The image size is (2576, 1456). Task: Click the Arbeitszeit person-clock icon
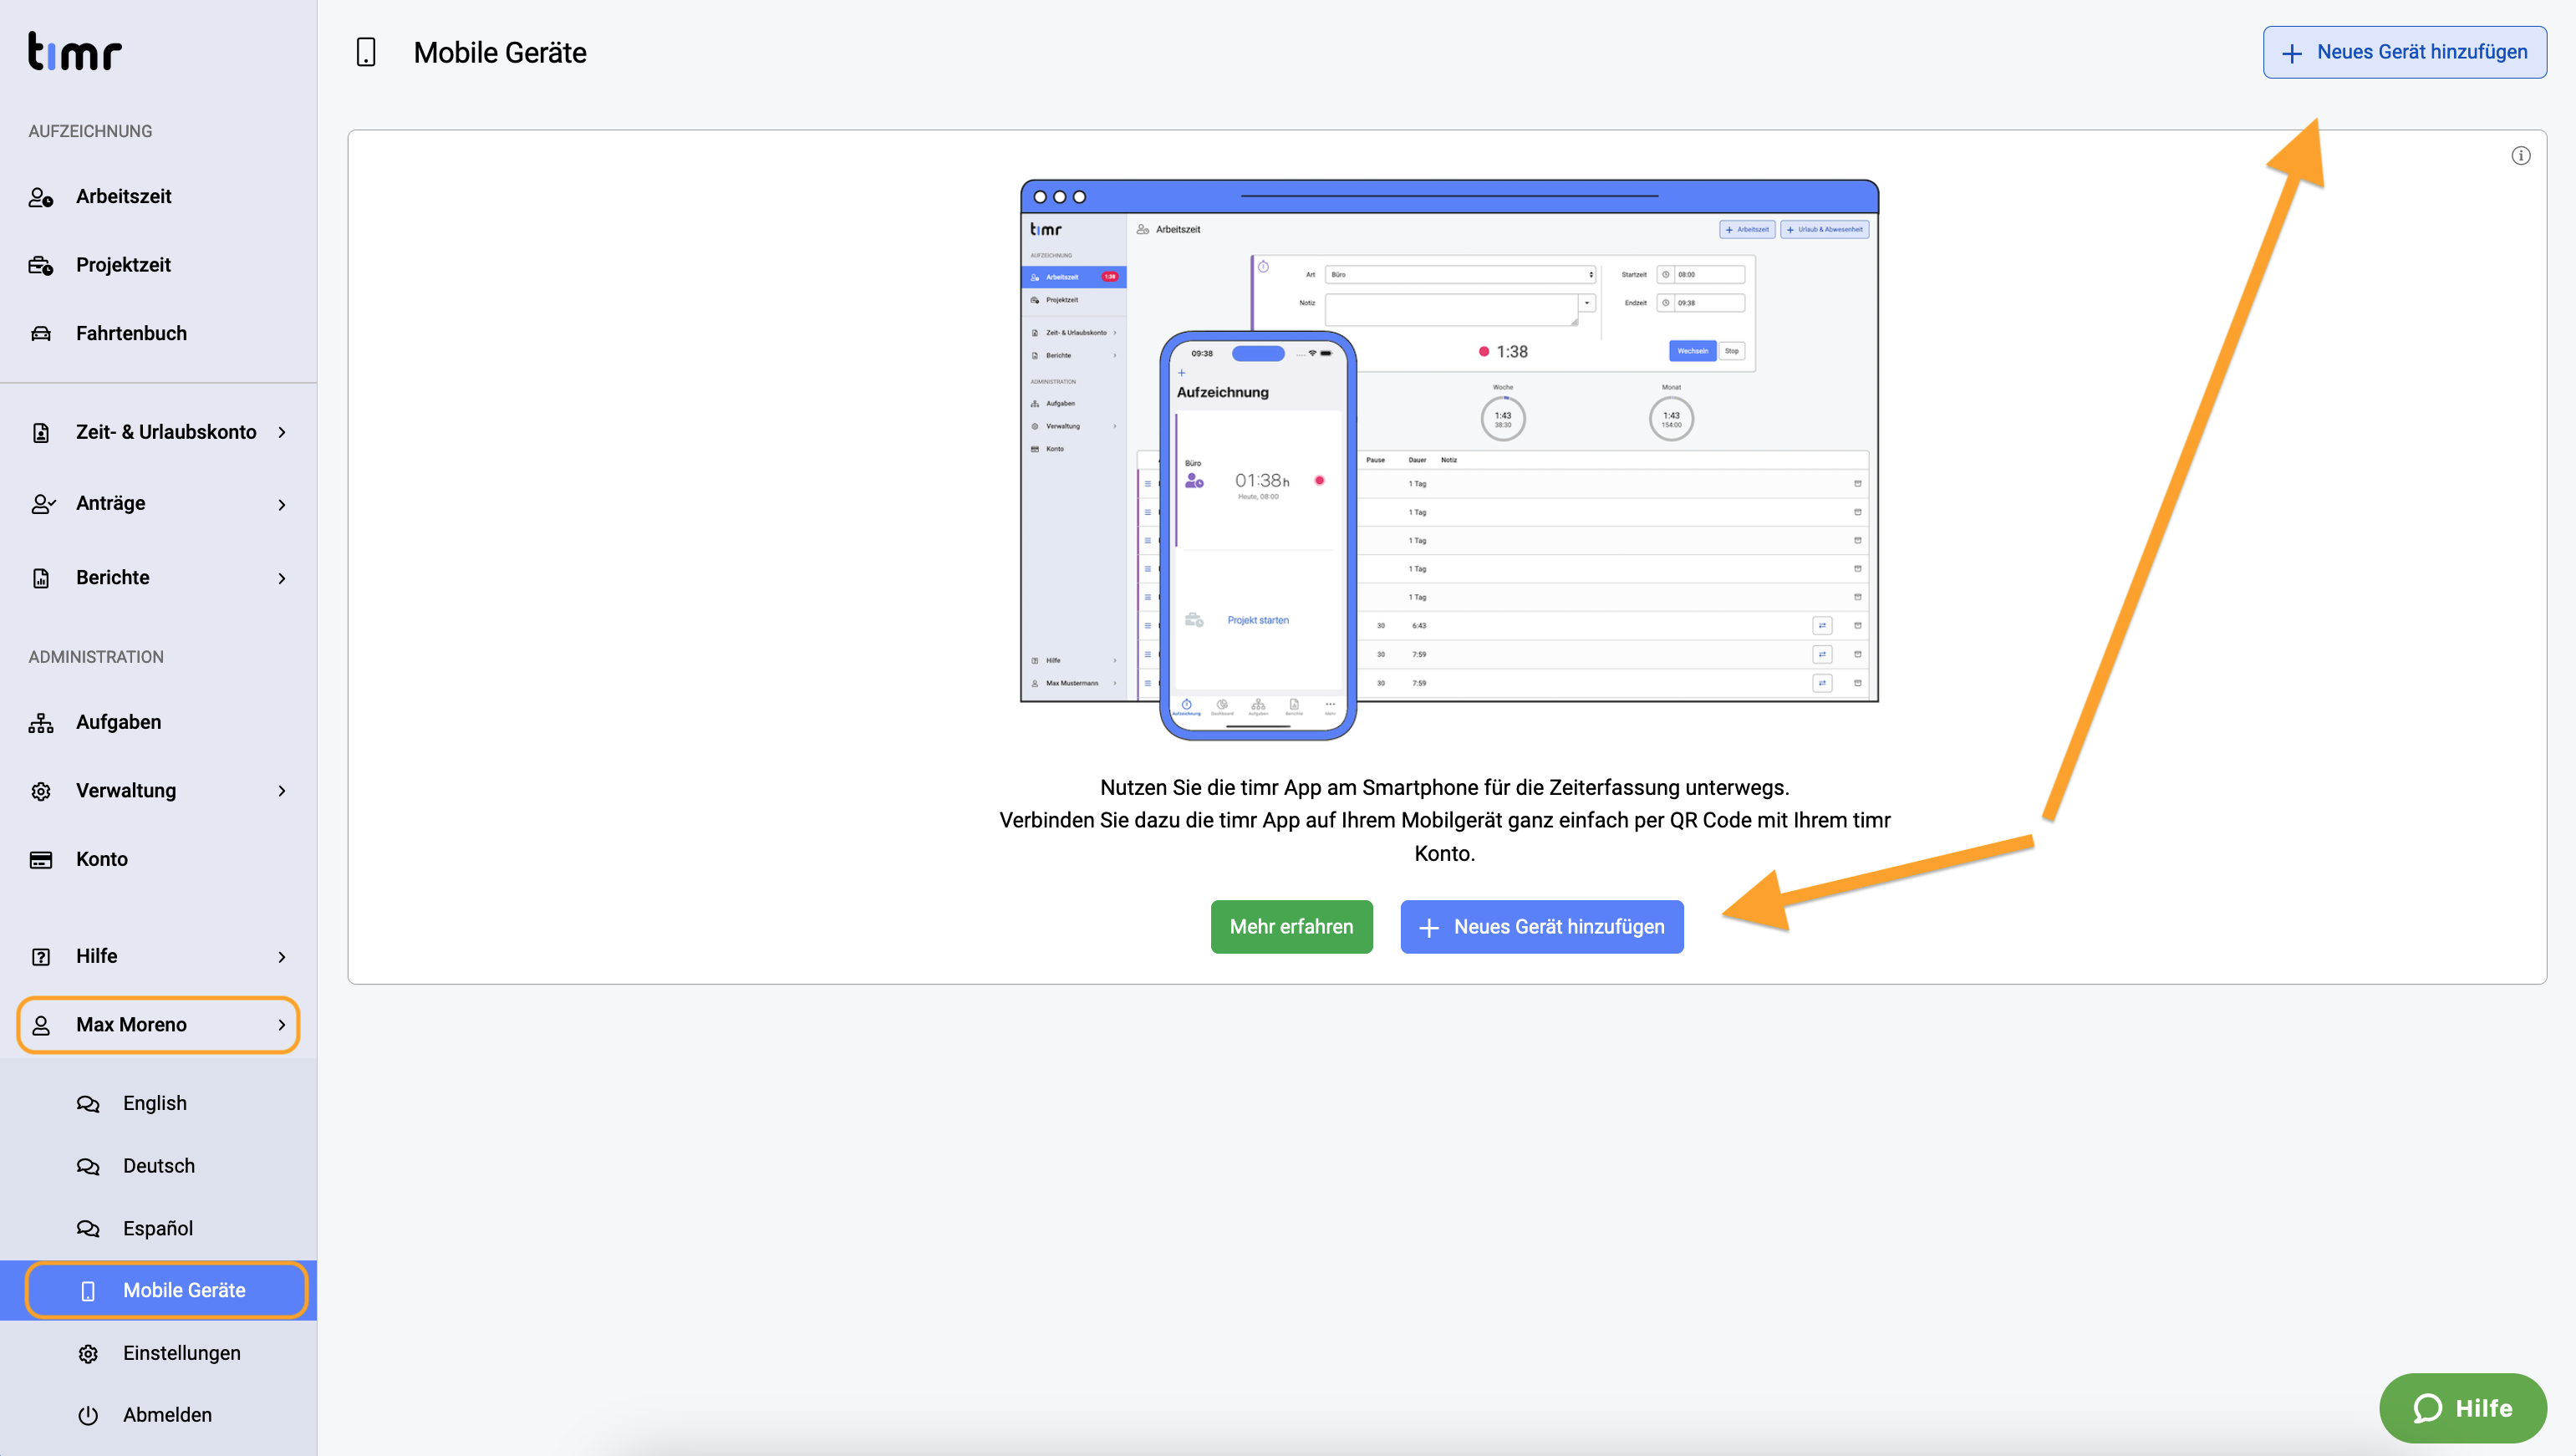coord(41,197)
